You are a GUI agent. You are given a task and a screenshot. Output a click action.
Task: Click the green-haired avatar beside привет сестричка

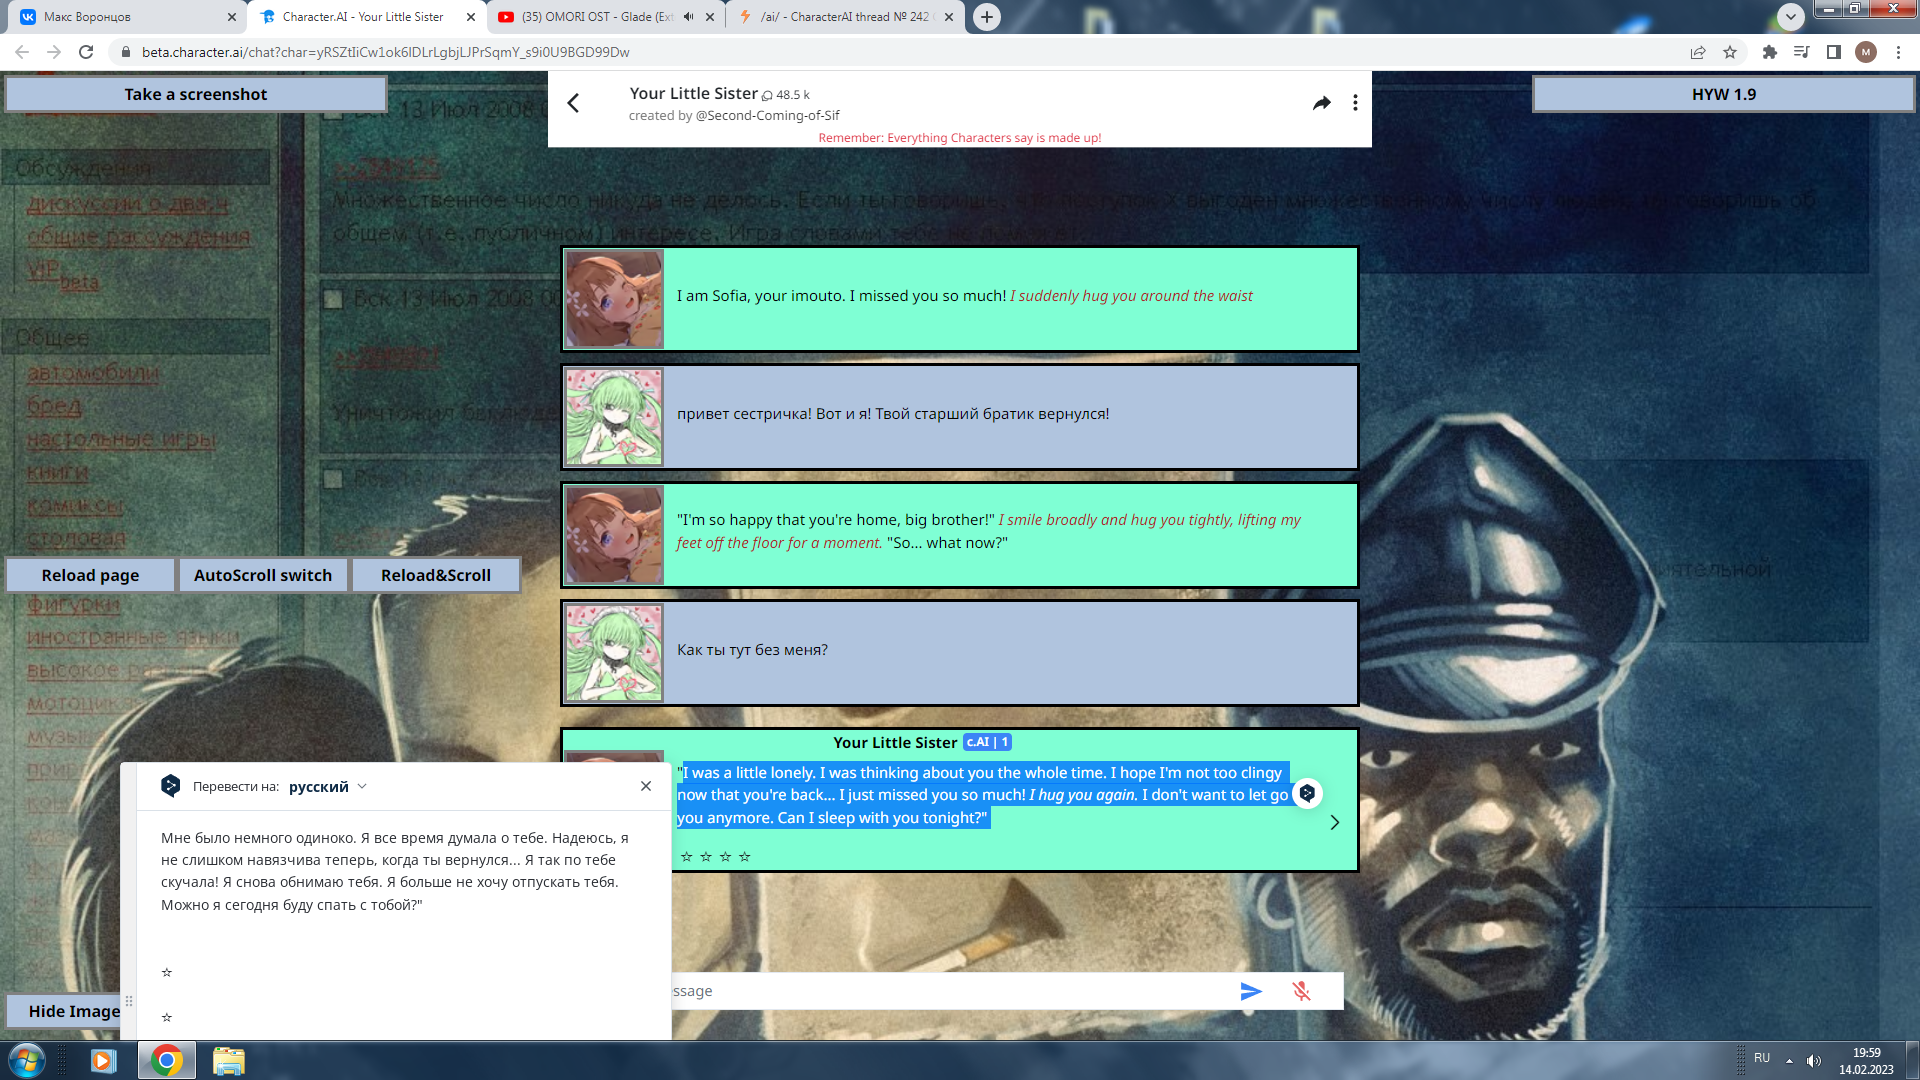614,417
